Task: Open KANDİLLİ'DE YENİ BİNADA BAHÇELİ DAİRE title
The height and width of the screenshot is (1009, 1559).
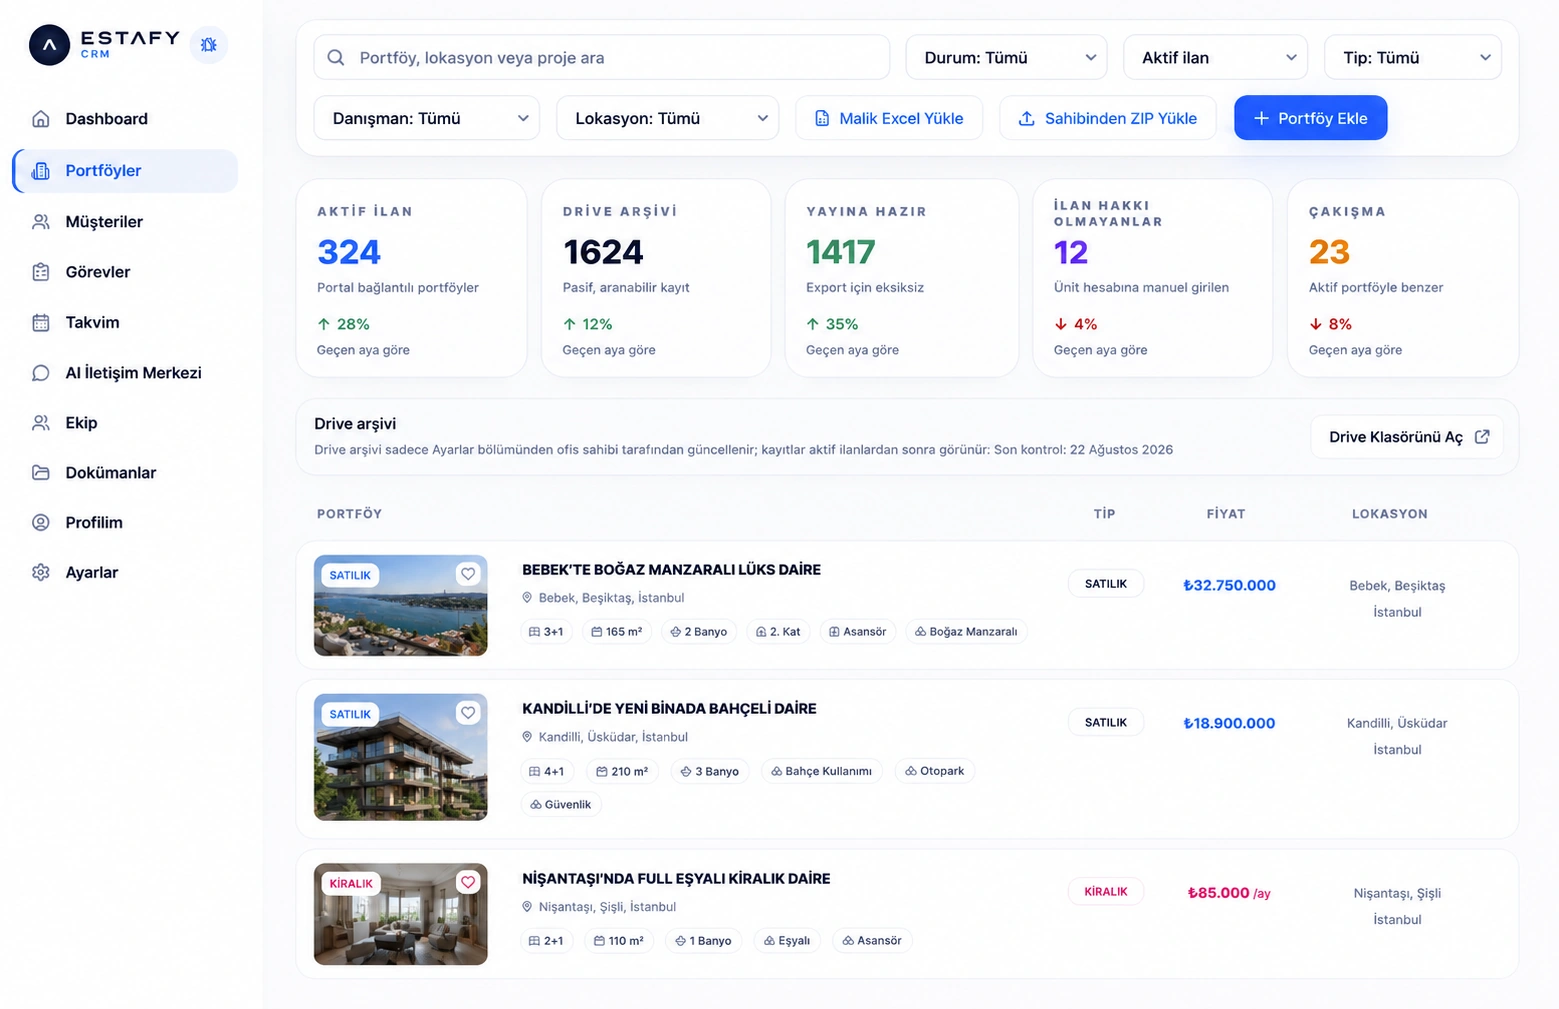Action: pos(669,709)
